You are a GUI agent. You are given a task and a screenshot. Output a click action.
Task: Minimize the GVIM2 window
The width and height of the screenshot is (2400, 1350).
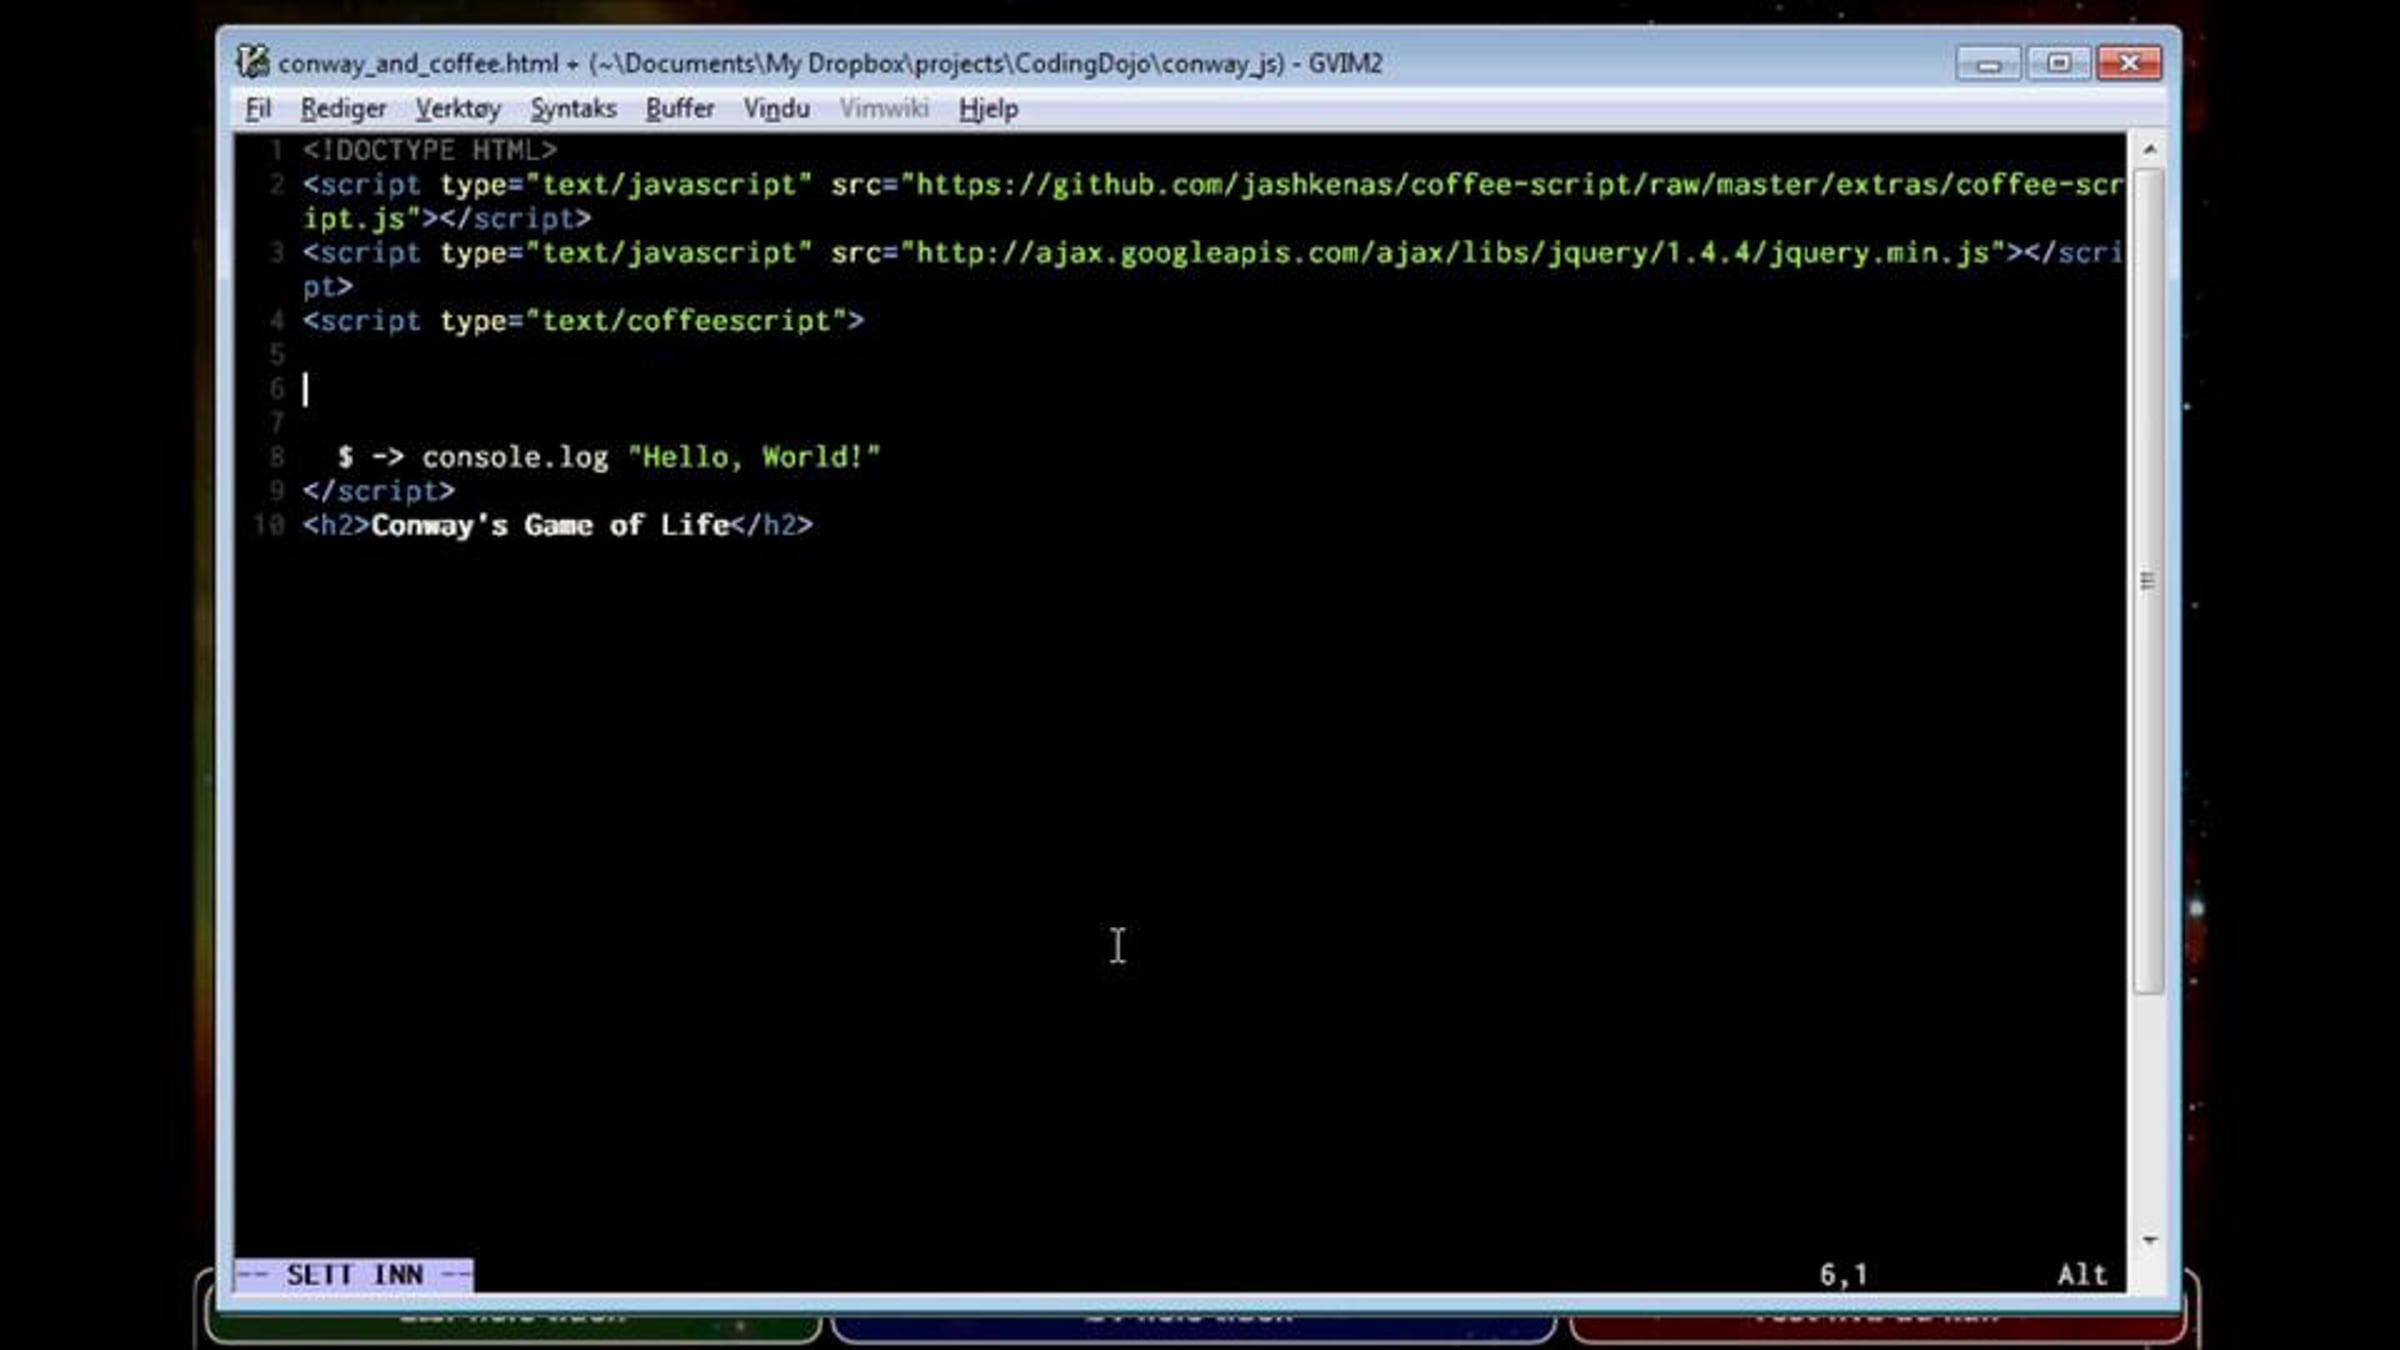[x=1988, y=64]
